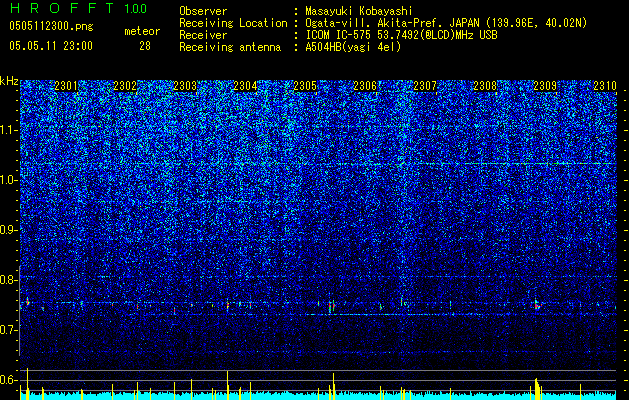The height and width of the screenshot is (400, 629).
Task: Click the 2302 time marker
Action: [x=125, y=86]
